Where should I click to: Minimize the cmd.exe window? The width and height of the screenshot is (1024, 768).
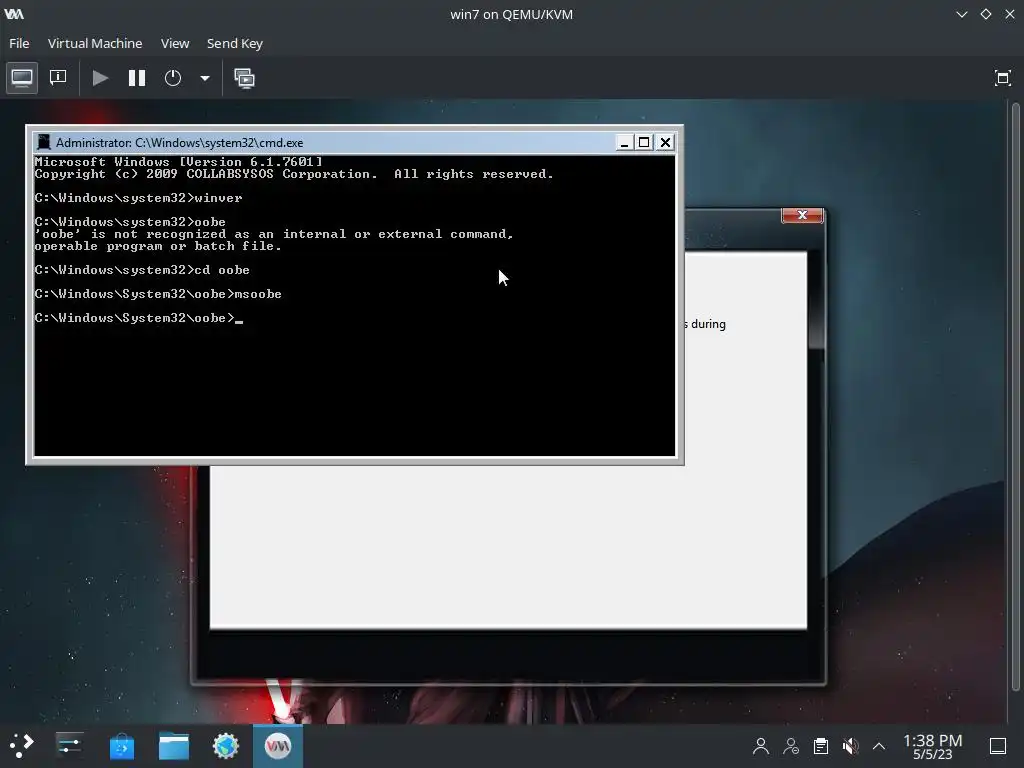(624, 142)
